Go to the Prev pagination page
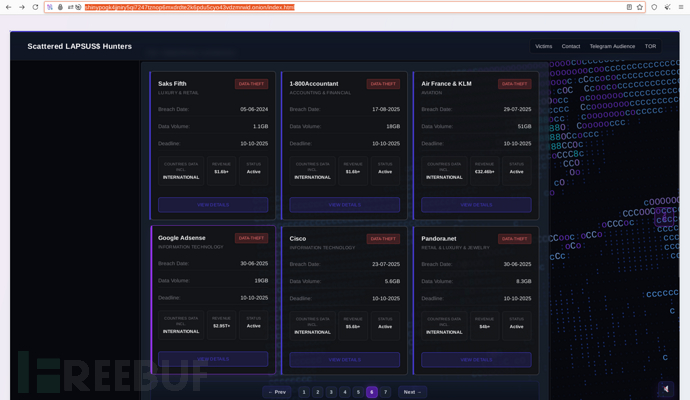This screenshot has height=400, width=690. (277, 392)
